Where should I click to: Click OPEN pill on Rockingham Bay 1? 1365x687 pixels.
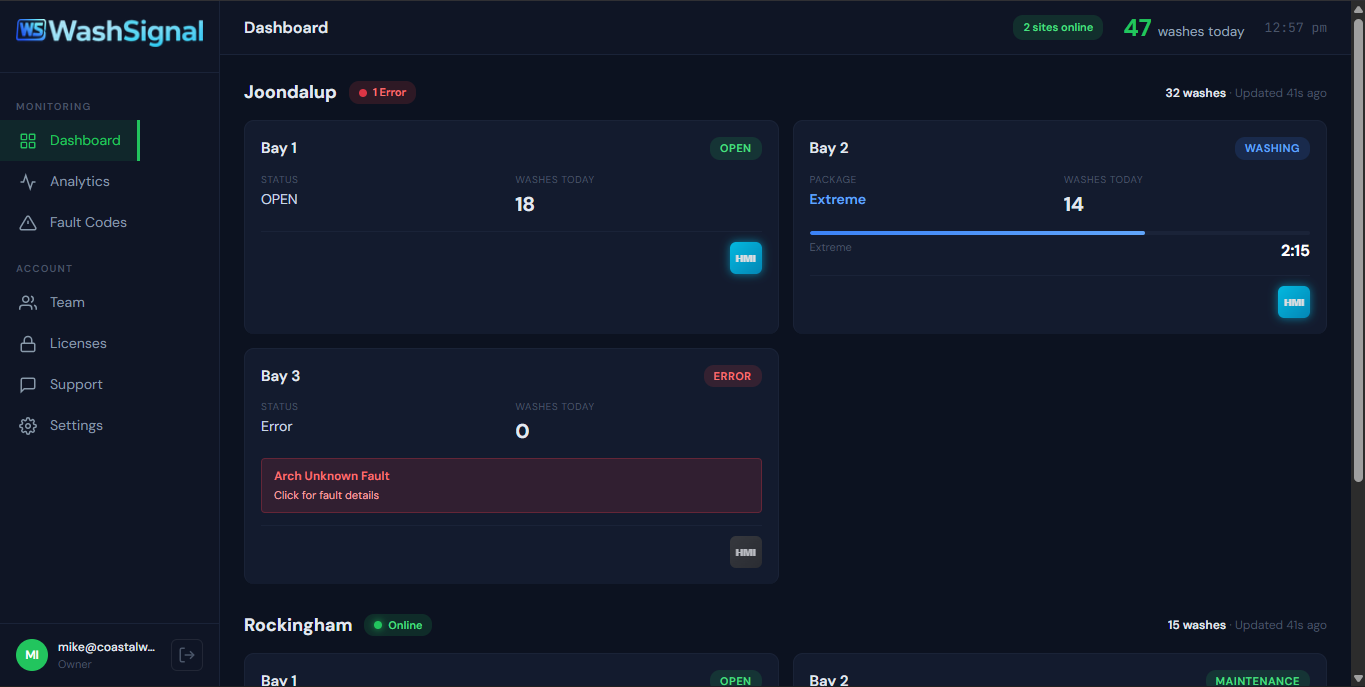pos(736,680)
